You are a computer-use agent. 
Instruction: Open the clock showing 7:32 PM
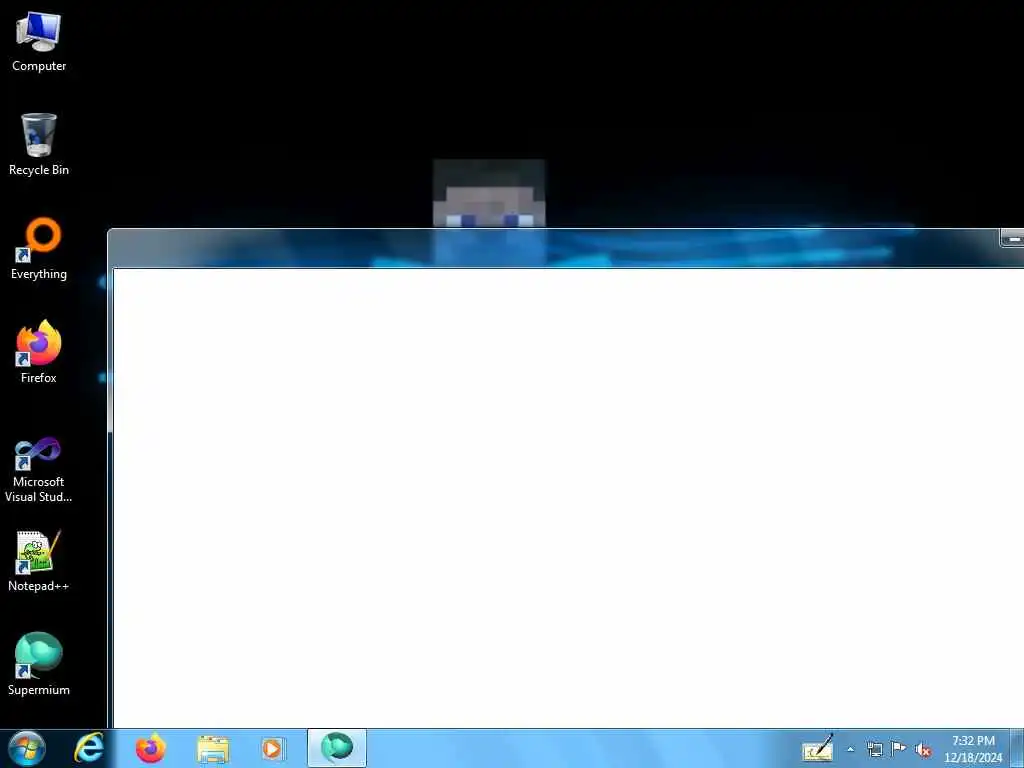[973, 749]
